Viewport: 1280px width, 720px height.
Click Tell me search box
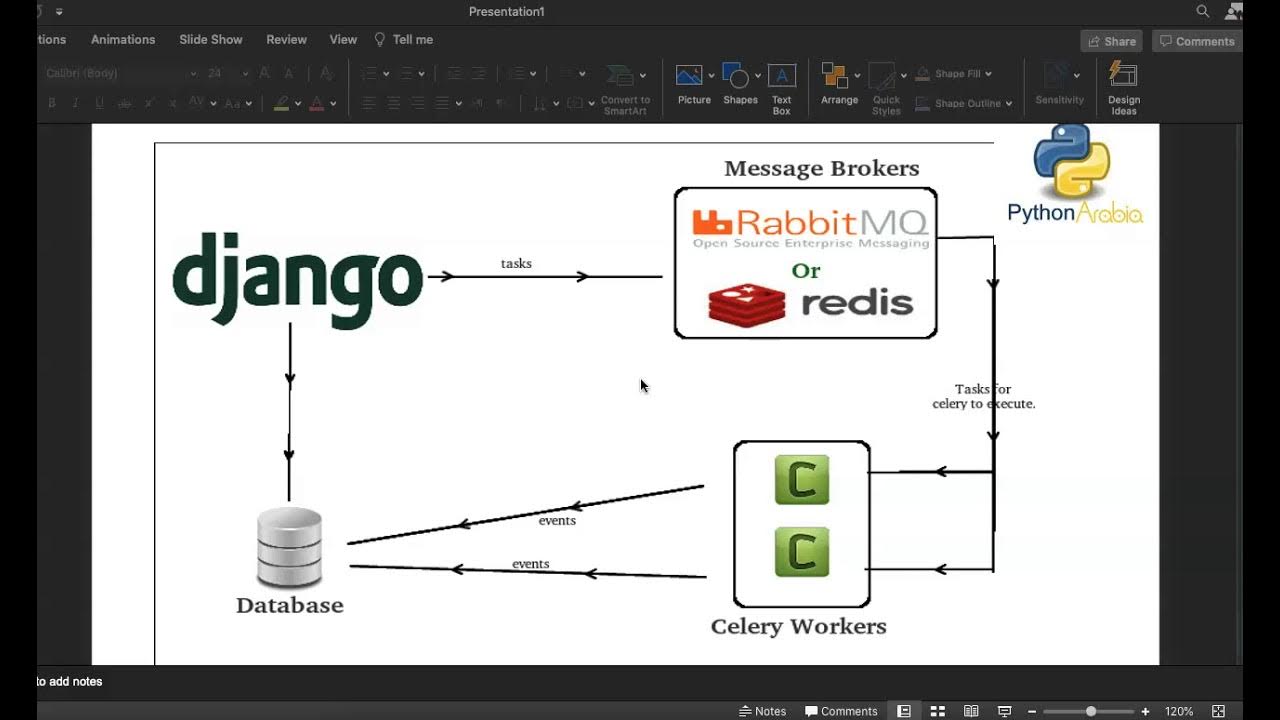(x=403, y=40)
